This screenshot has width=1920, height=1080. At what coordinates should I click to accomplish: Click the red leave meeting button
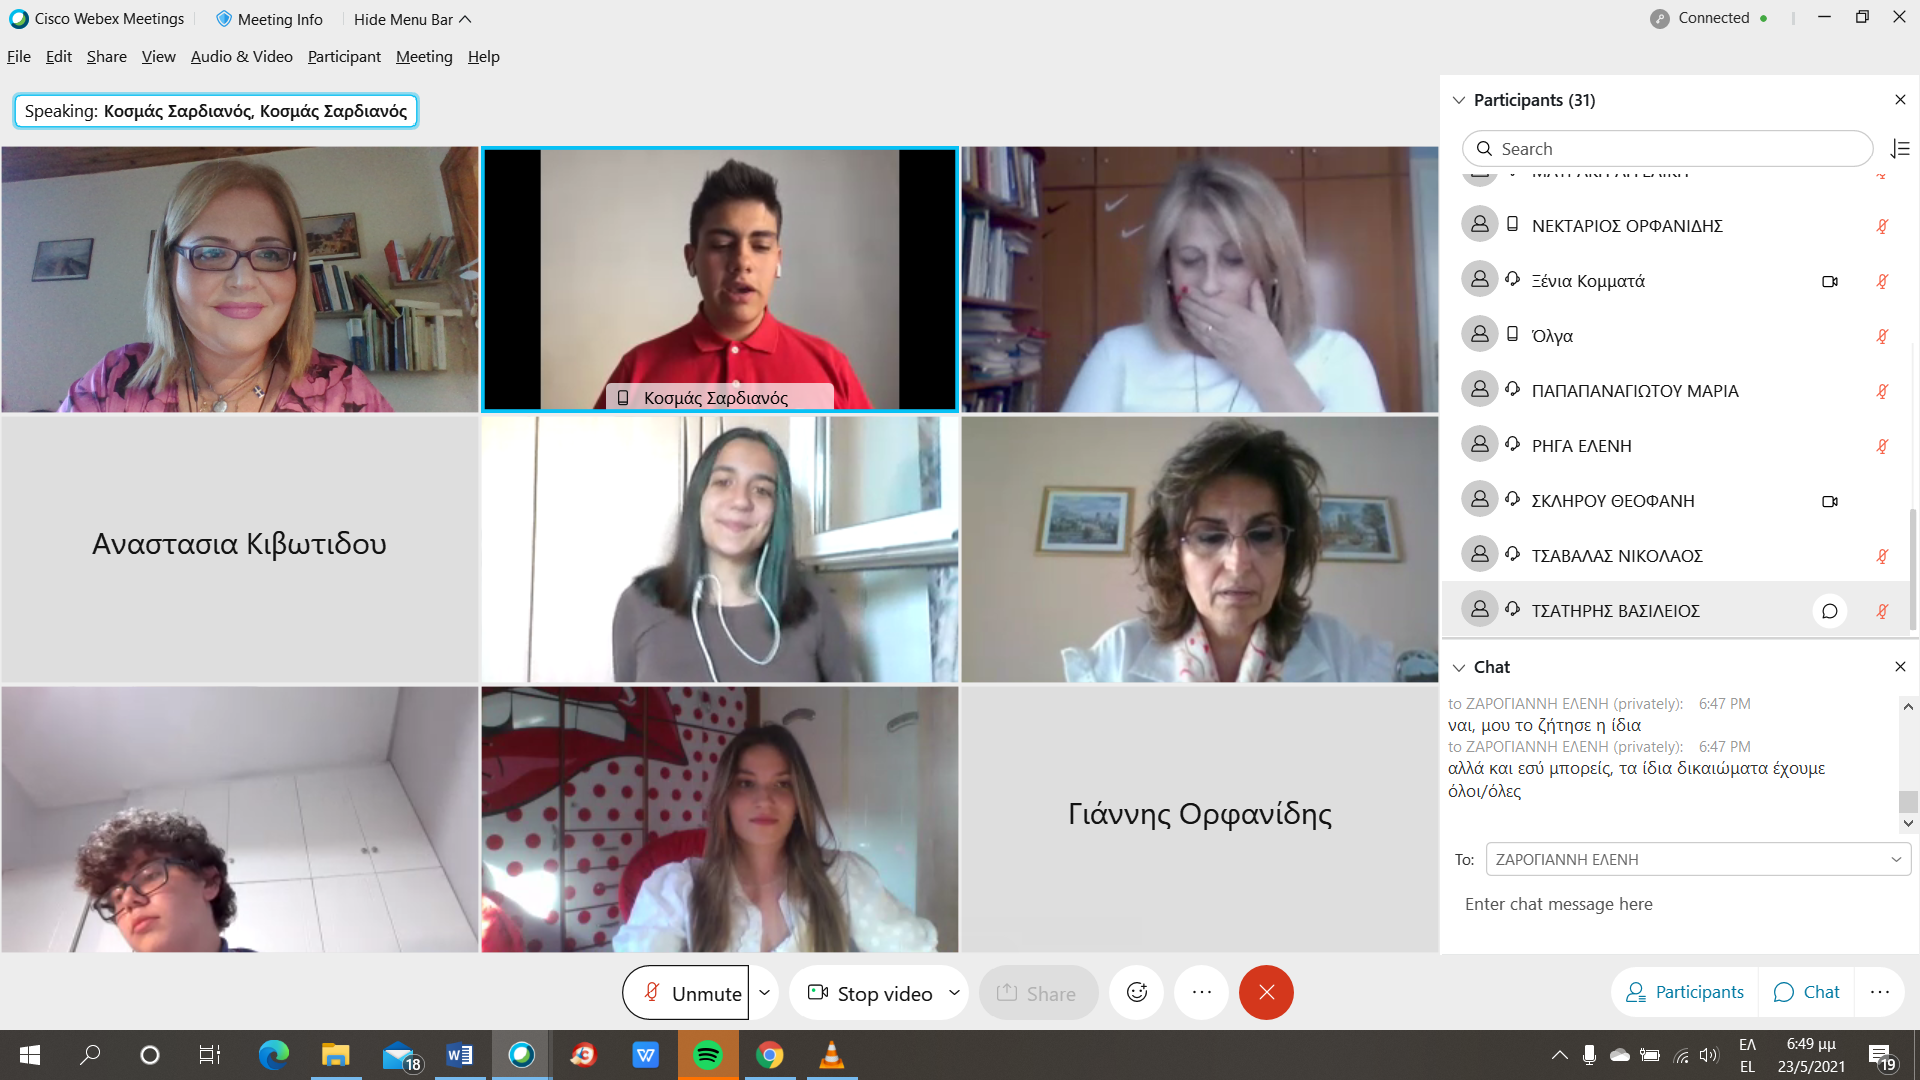(1266, 992)
